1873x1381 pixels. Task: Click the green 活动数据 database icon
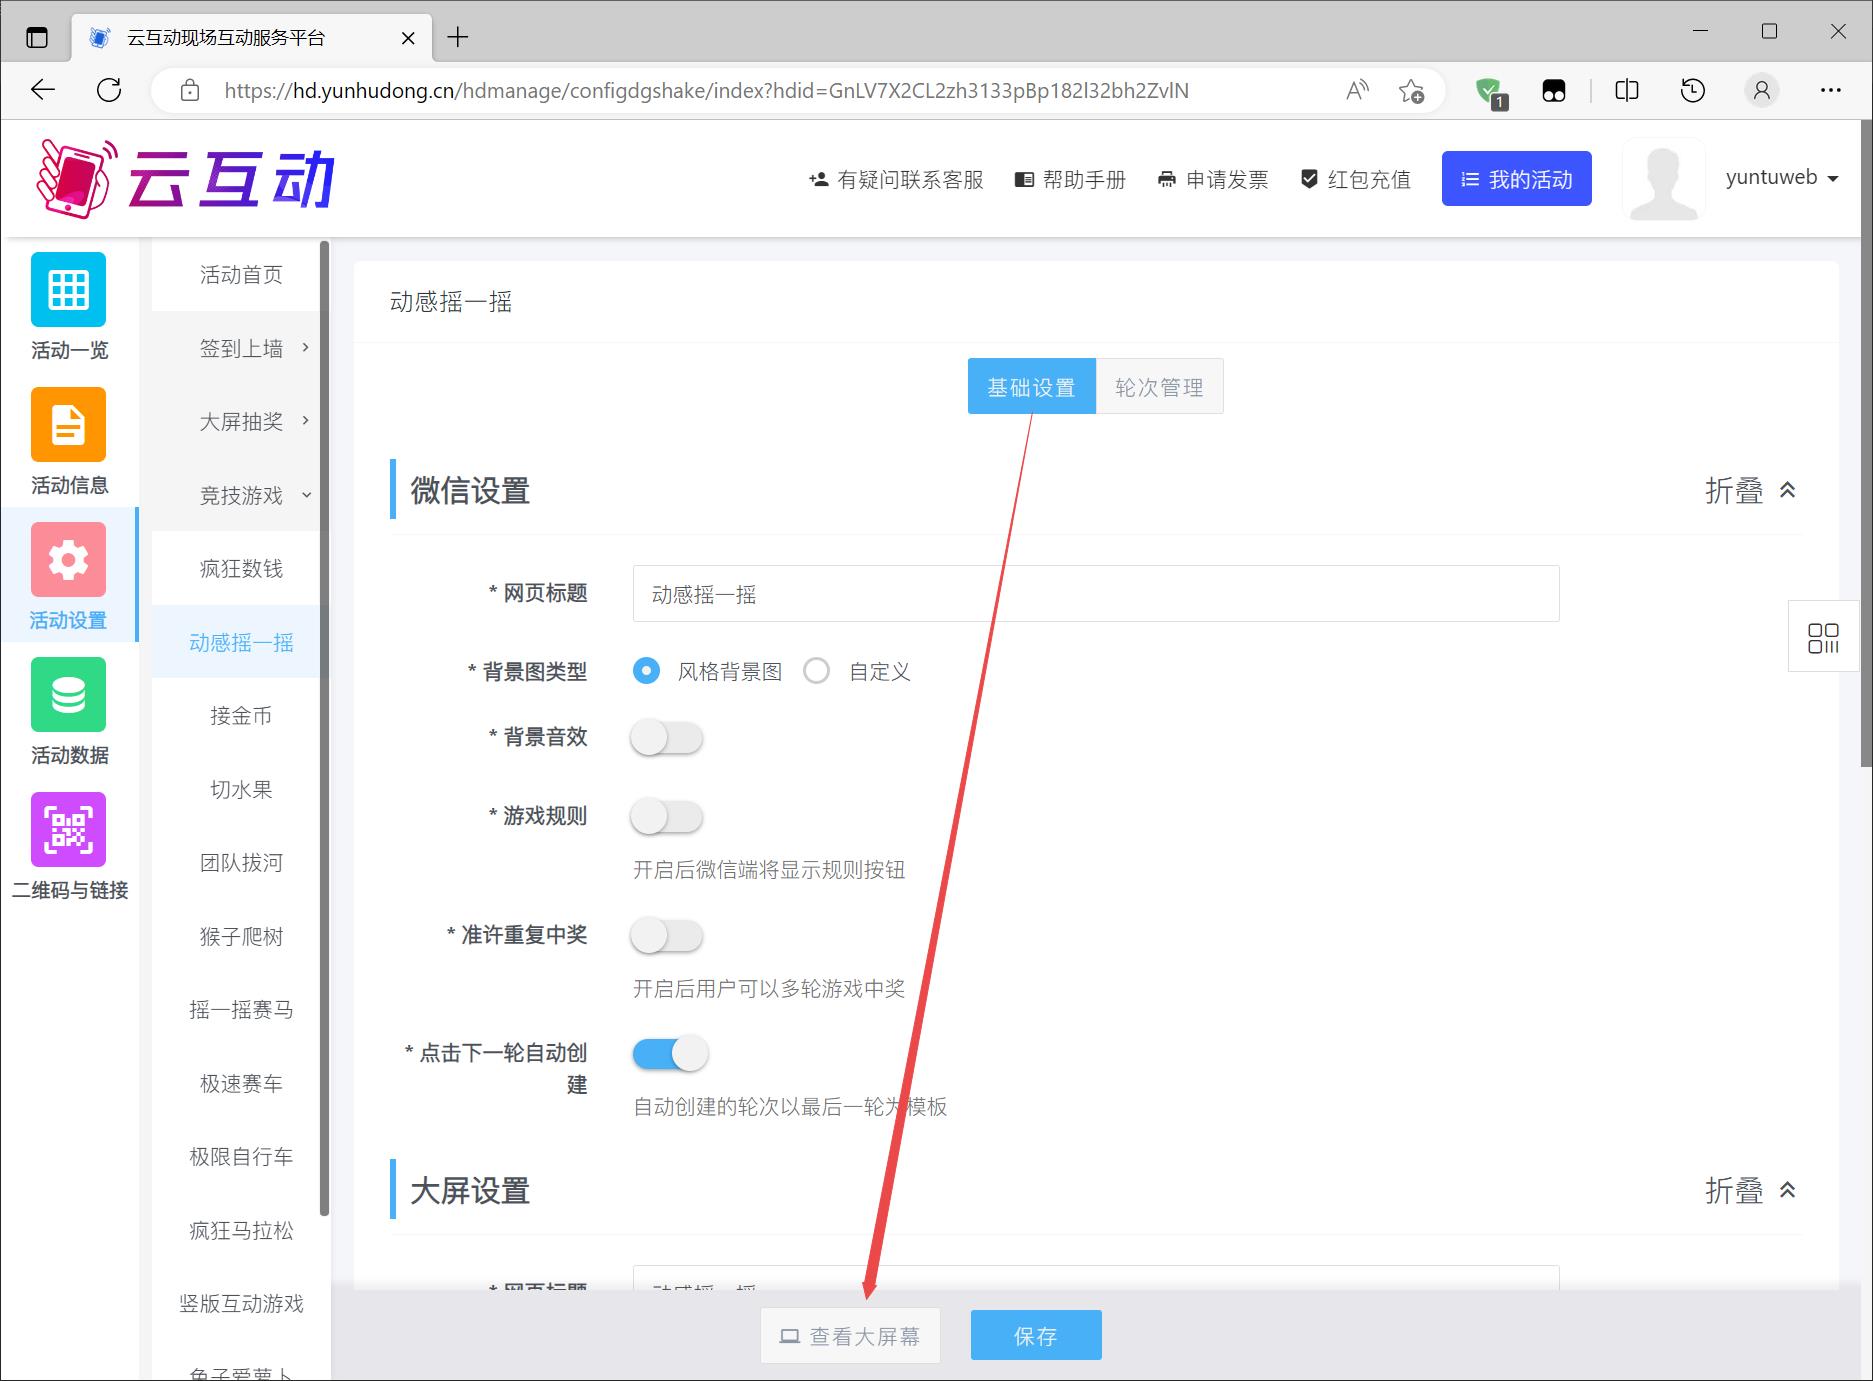coord(68,695)
